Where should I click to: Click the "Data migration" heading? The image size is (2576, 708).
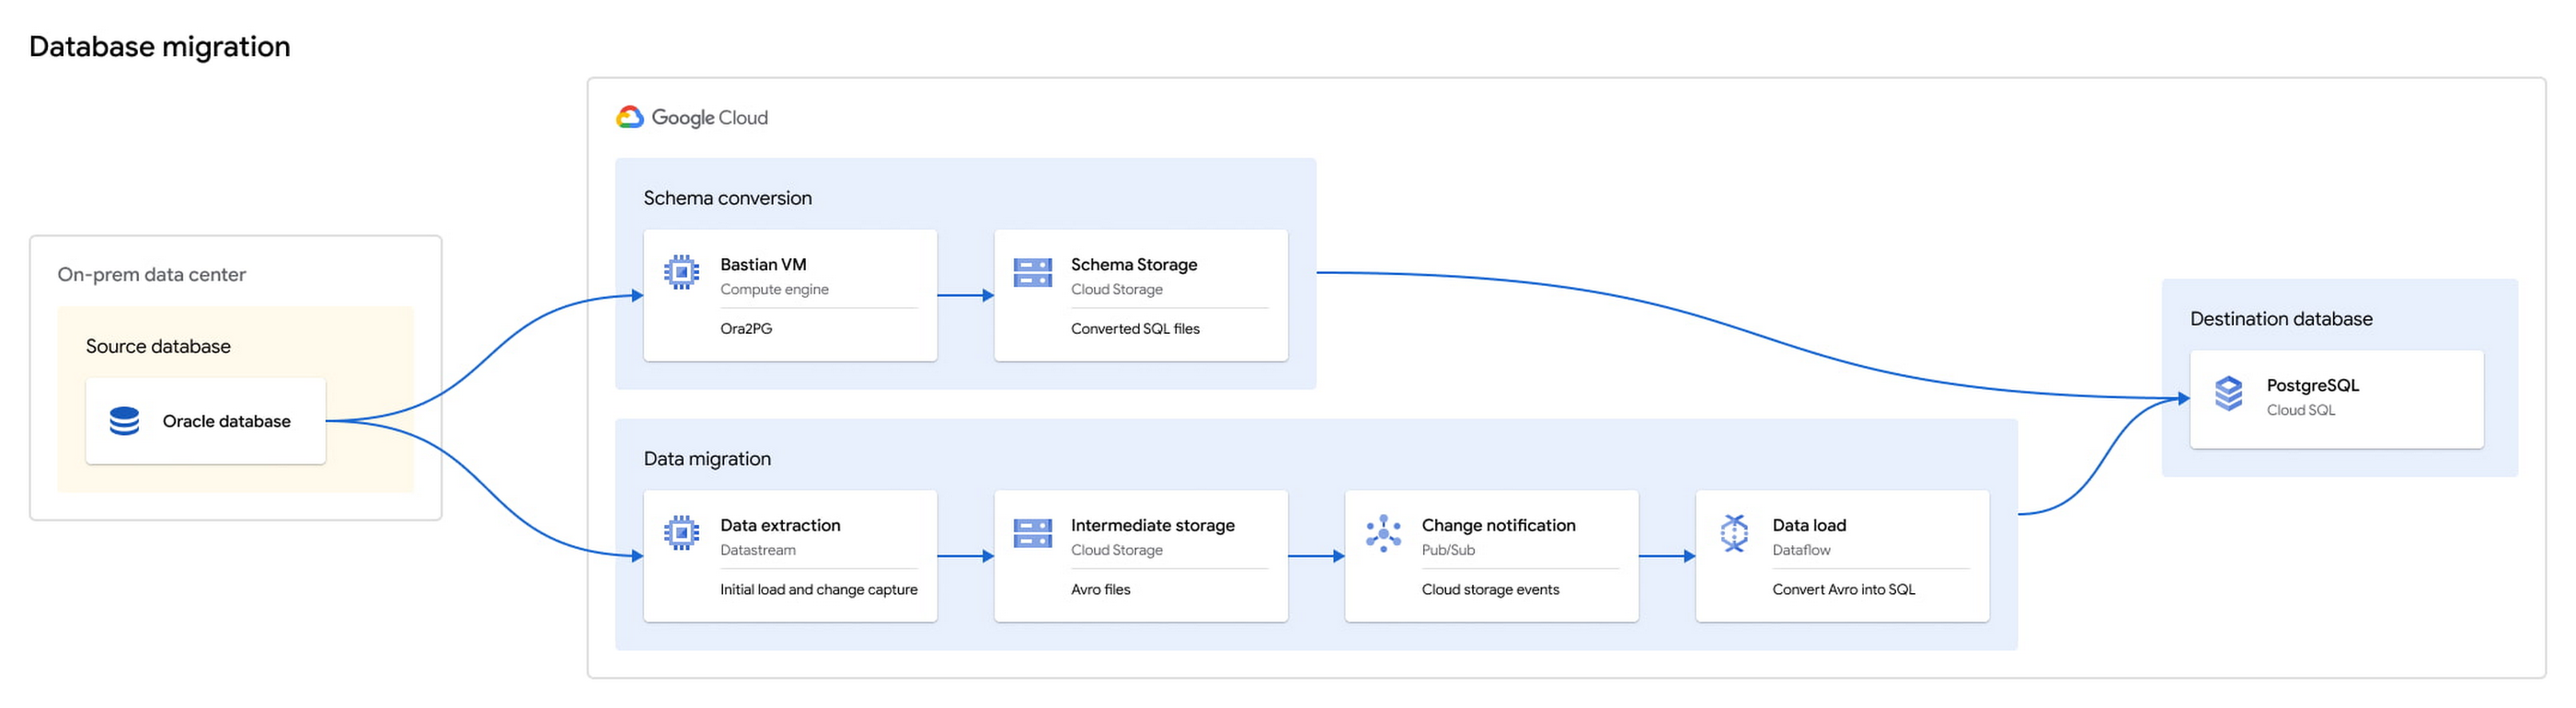(x=707, y=459)
